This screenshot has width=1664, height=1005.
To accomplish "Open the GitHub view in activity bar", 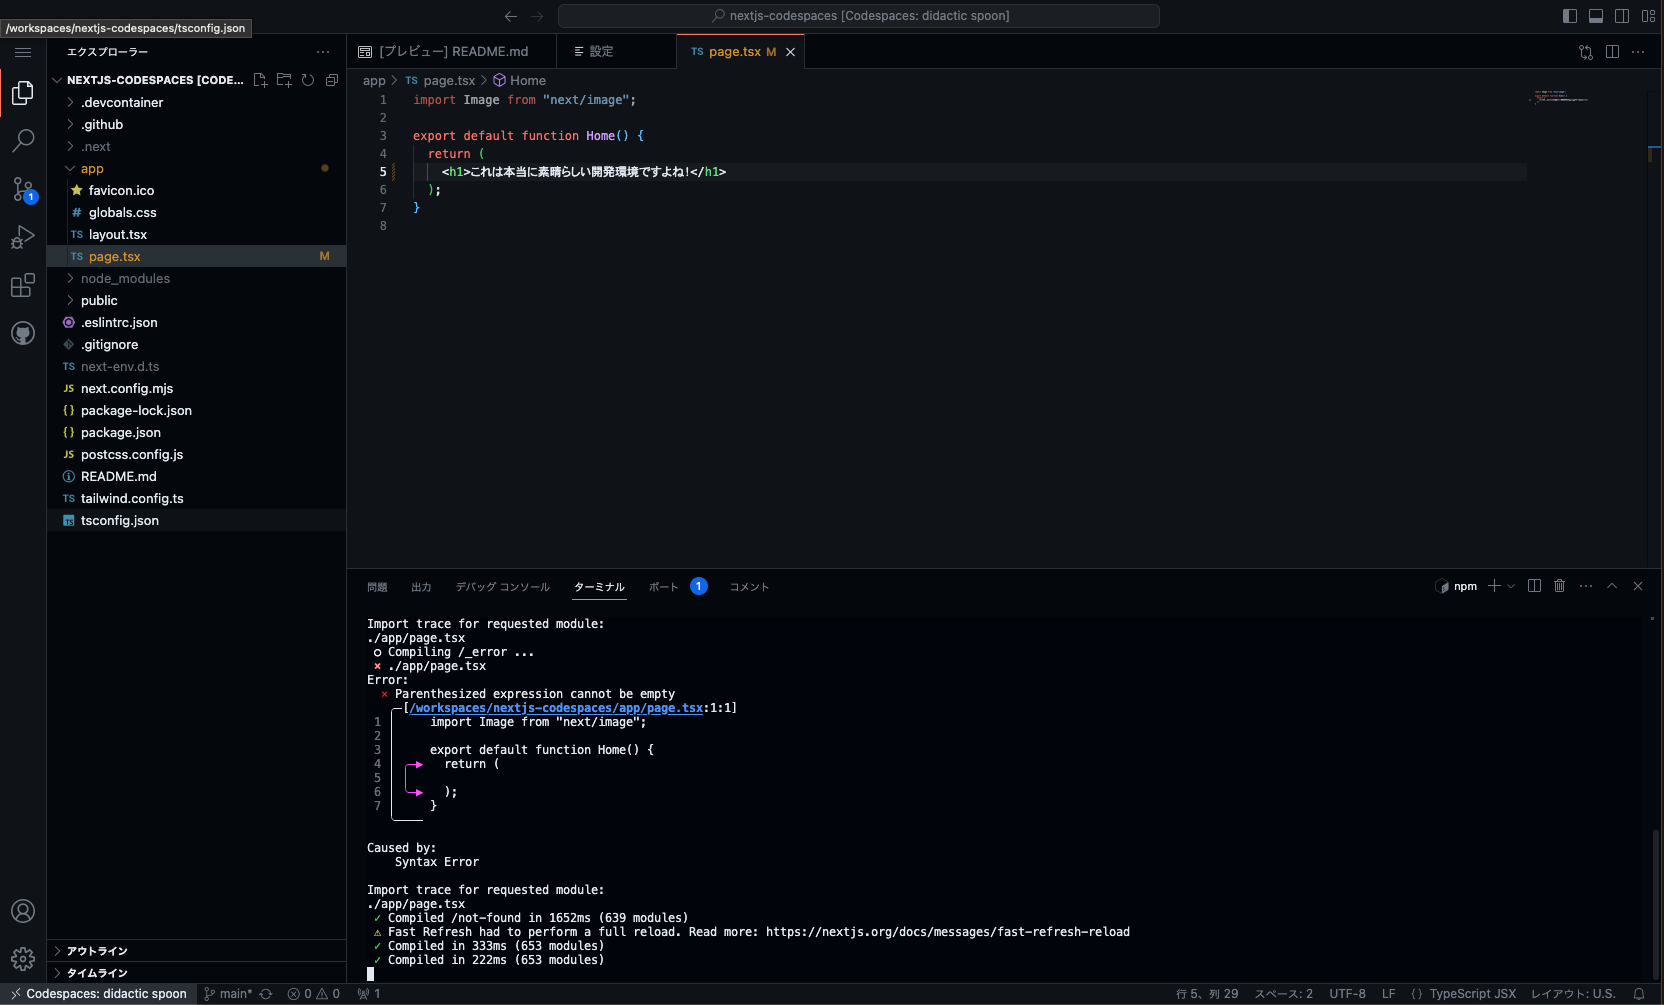I will 23,333.
